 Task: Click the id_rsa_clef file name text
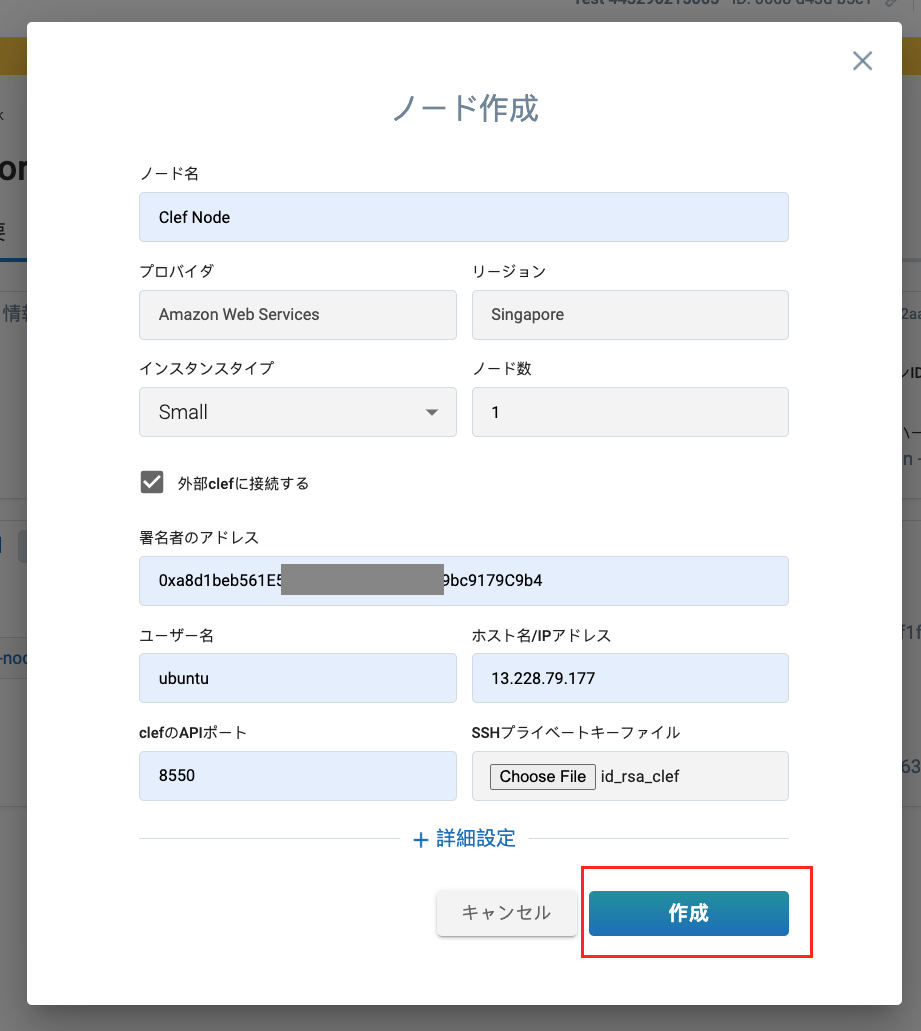pyautogui.click(x=640, y=777)
